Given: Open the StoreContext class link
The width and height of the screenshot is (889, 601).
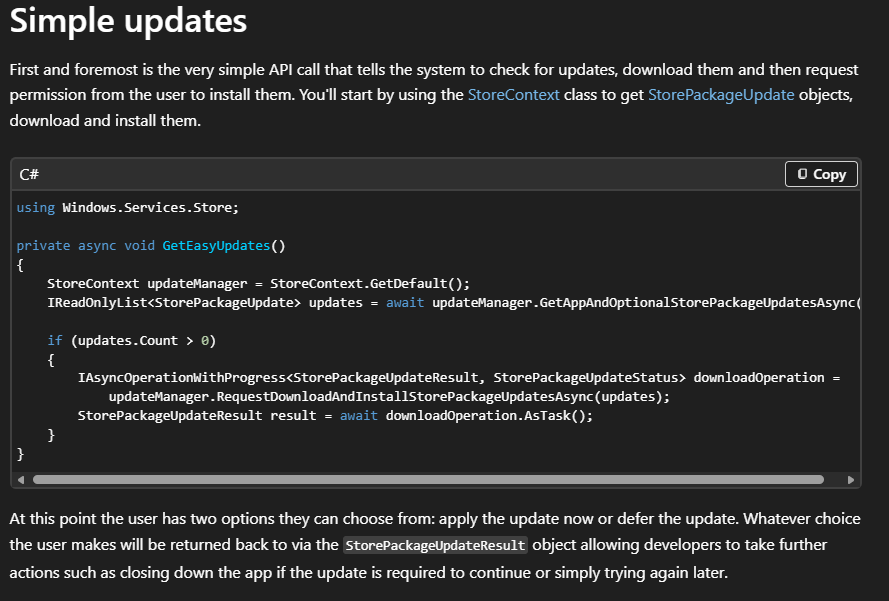Looking at the screenshot, I should (513, 95).
